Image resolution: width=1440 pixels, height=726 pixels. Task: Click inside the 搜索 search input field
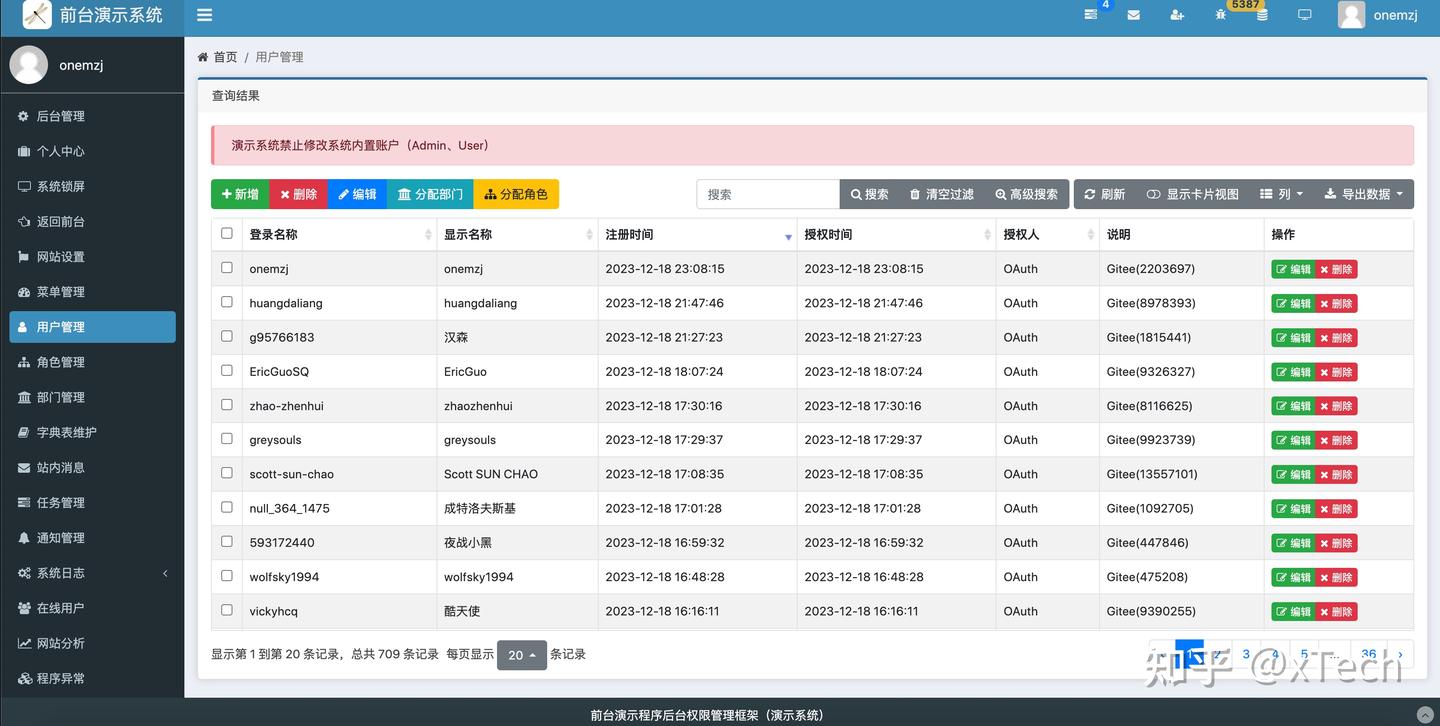[x=767, y=194]
